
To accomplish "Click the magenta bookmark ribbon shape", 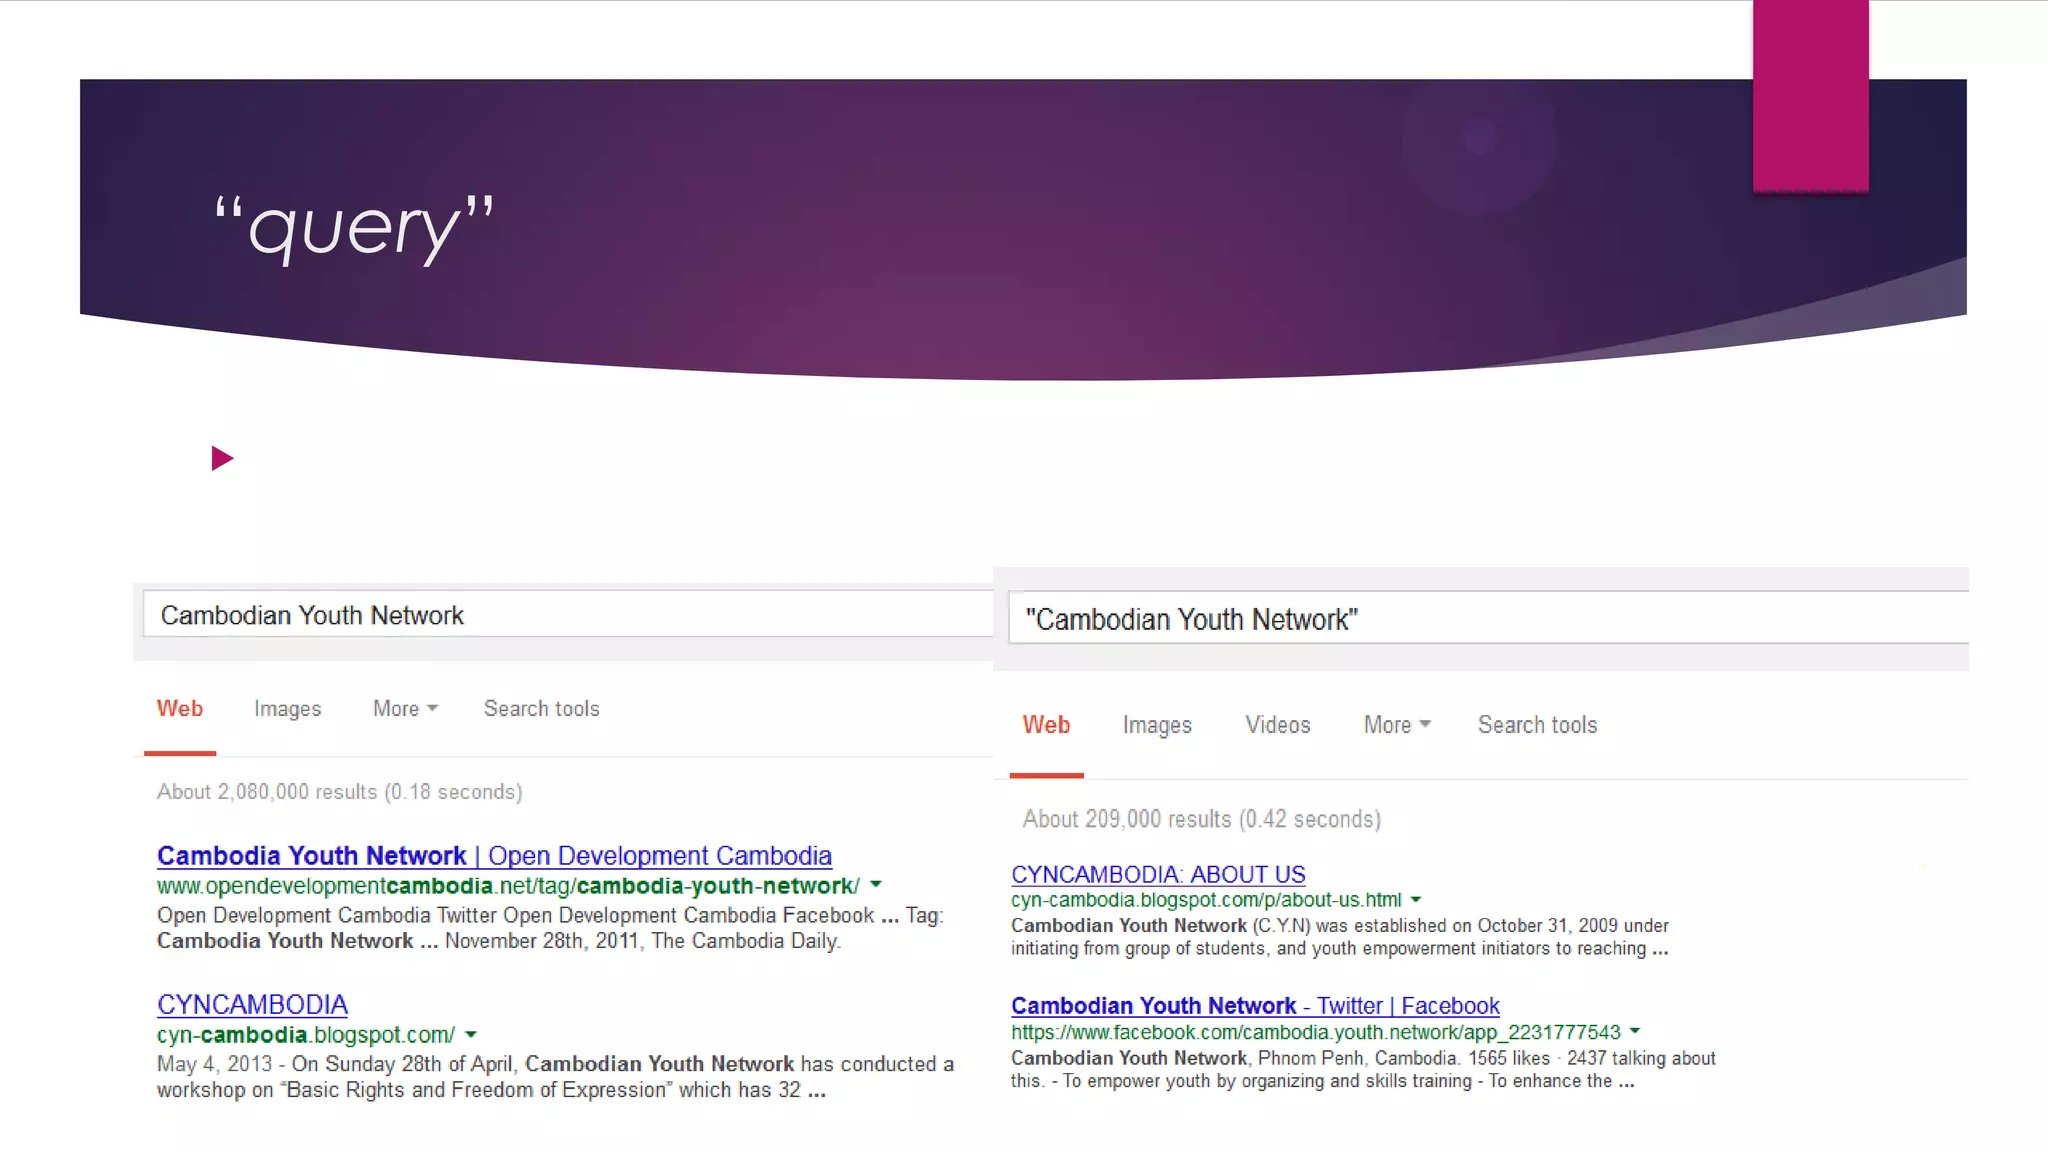I will coord(1810,95).
